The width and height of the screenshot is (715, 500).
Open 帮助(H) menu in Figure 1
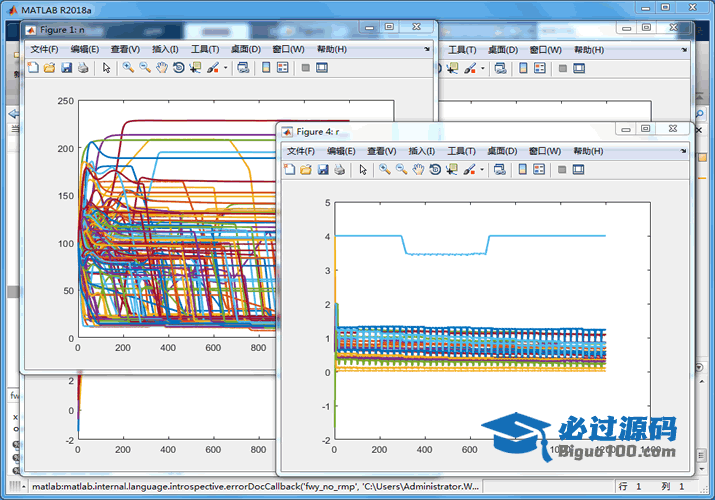click(332, 49)
